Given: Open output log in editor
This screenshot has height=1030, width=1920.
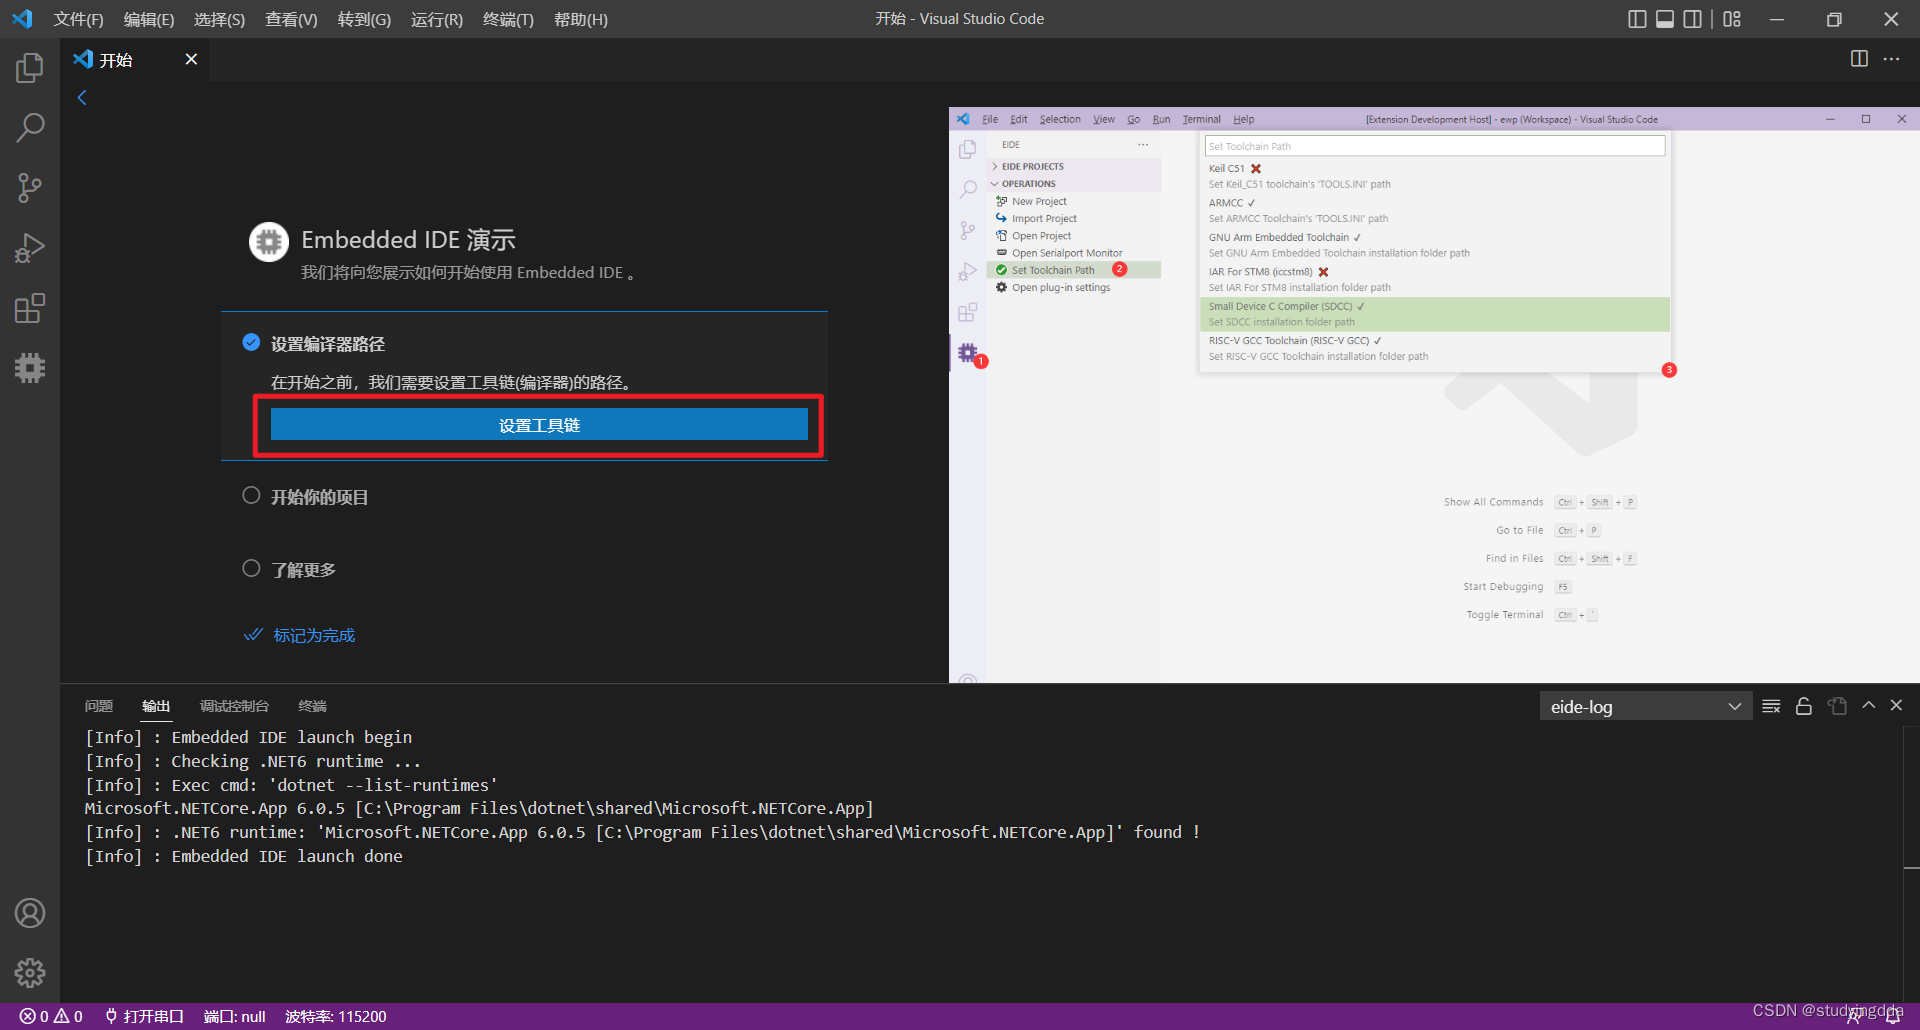Looking at the screenshot, I should (1837, 706).
